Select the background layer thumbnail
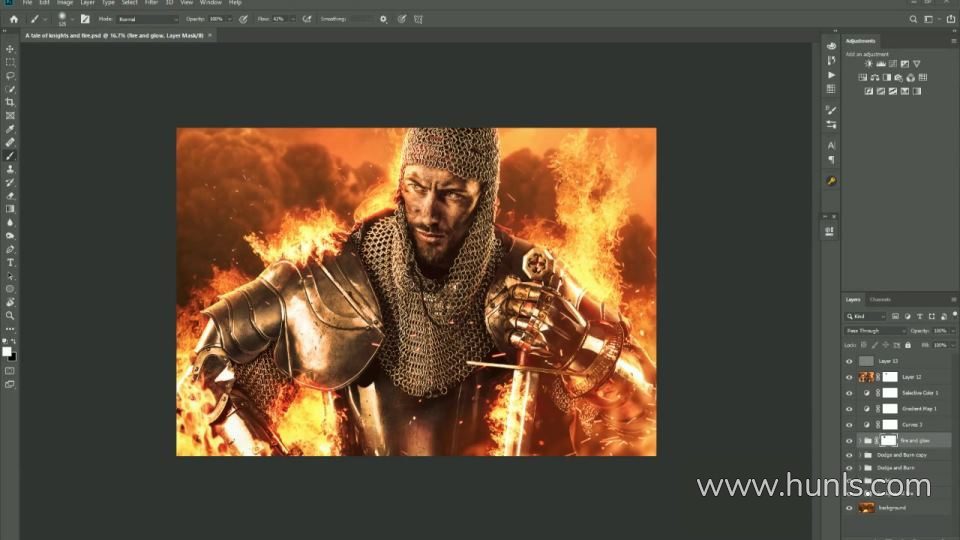The width and height of the screenshot is (960, 540). pyautogui.click(x=866, y=508)
